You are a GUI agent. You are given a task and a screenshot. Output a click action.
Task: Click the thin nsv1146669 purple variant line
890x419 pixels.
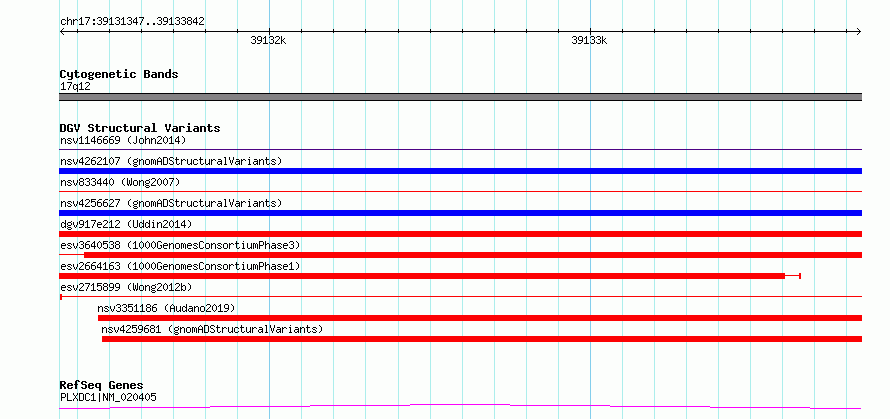[x=460, y=150]
